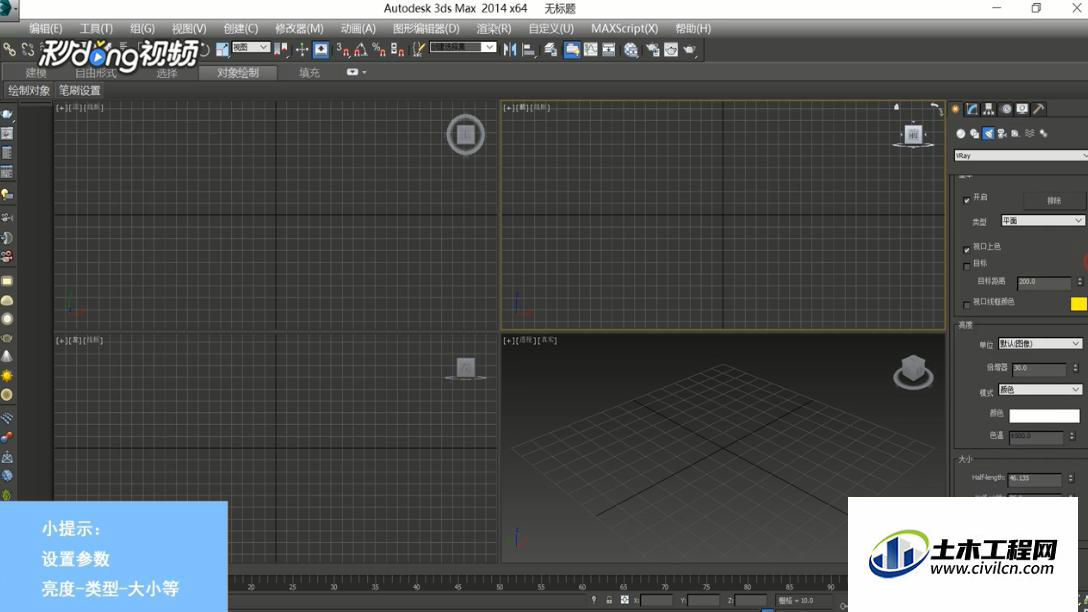
Task: Click the Select and Link chain icon
Action: (9, 49)
